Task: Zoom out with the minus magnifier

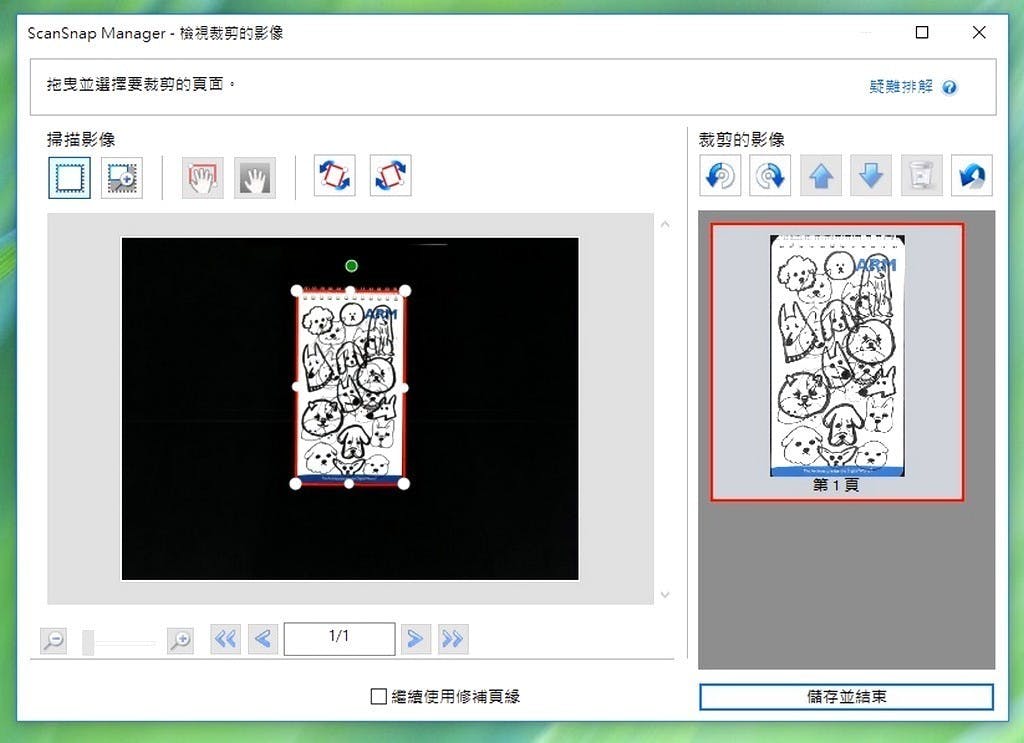Action: pos(54,641)
